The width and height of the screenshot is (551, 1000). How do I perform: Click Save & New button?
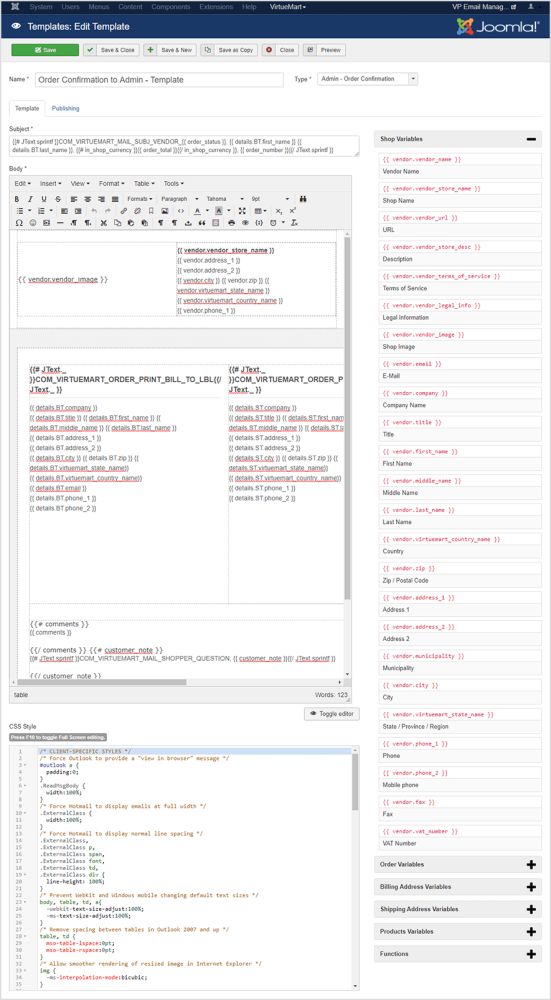point(170,50)
